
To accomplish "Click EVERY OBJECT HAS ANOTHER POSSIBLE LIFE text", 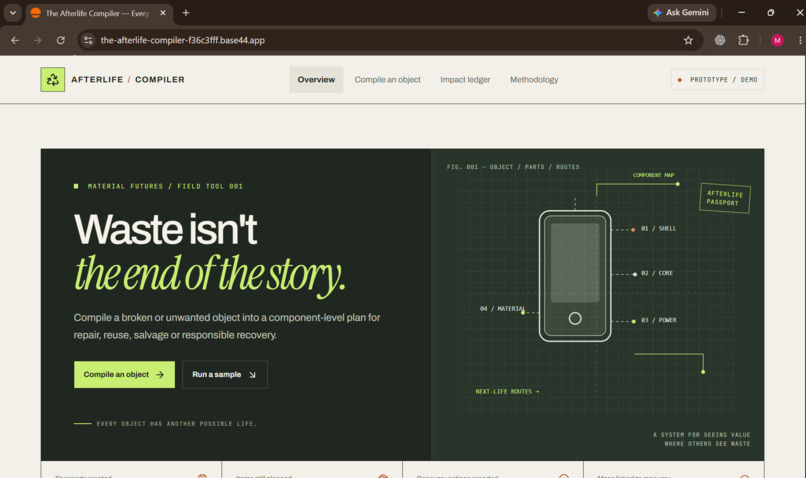I will click(x=177, y=424).
